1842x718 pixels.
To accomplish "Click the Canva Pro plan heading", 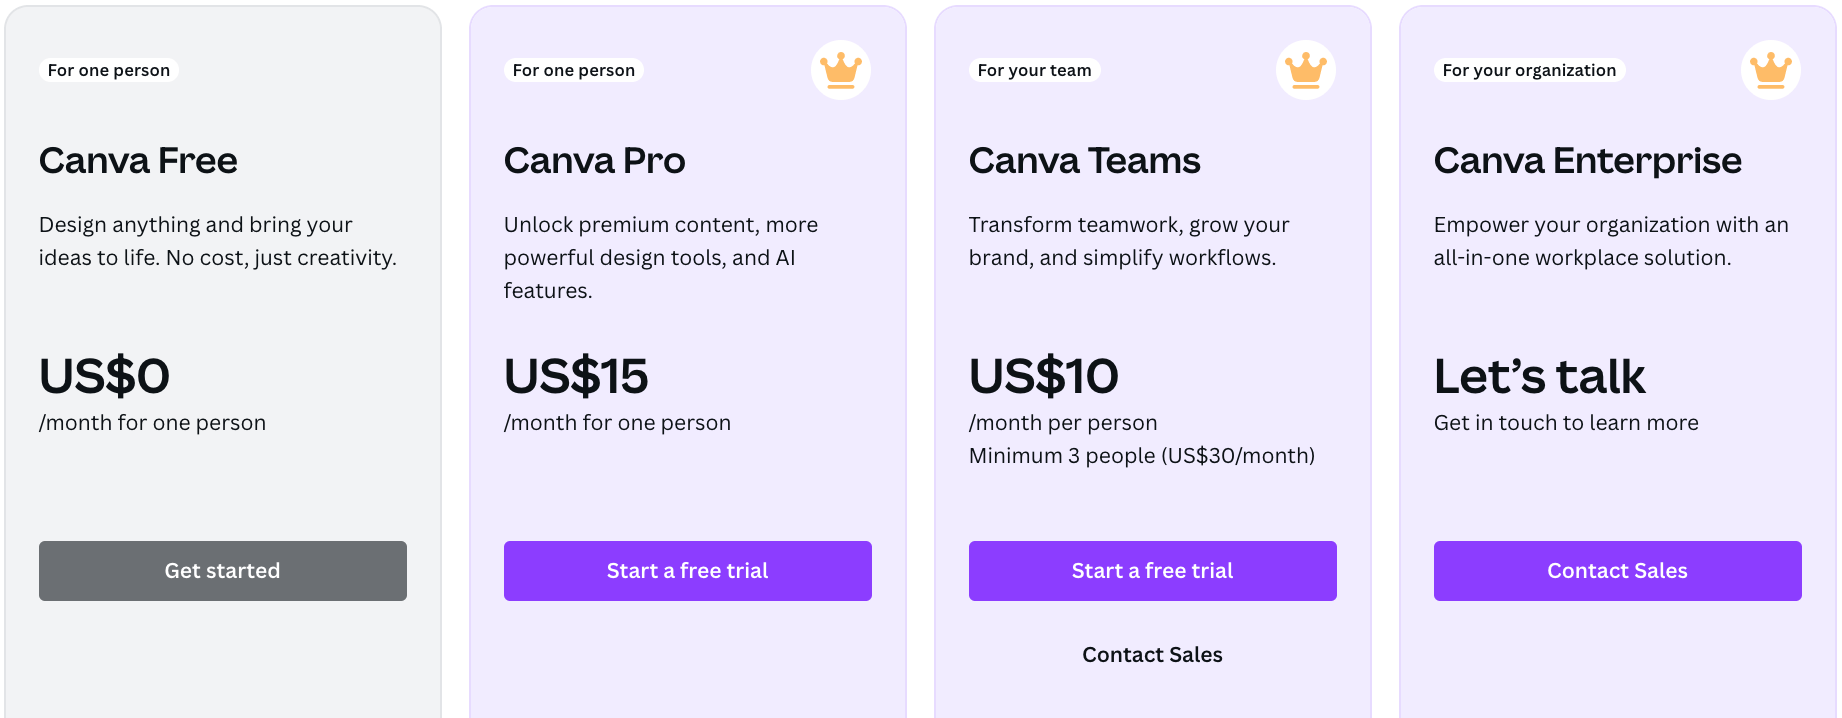I will tap(594, 161).
